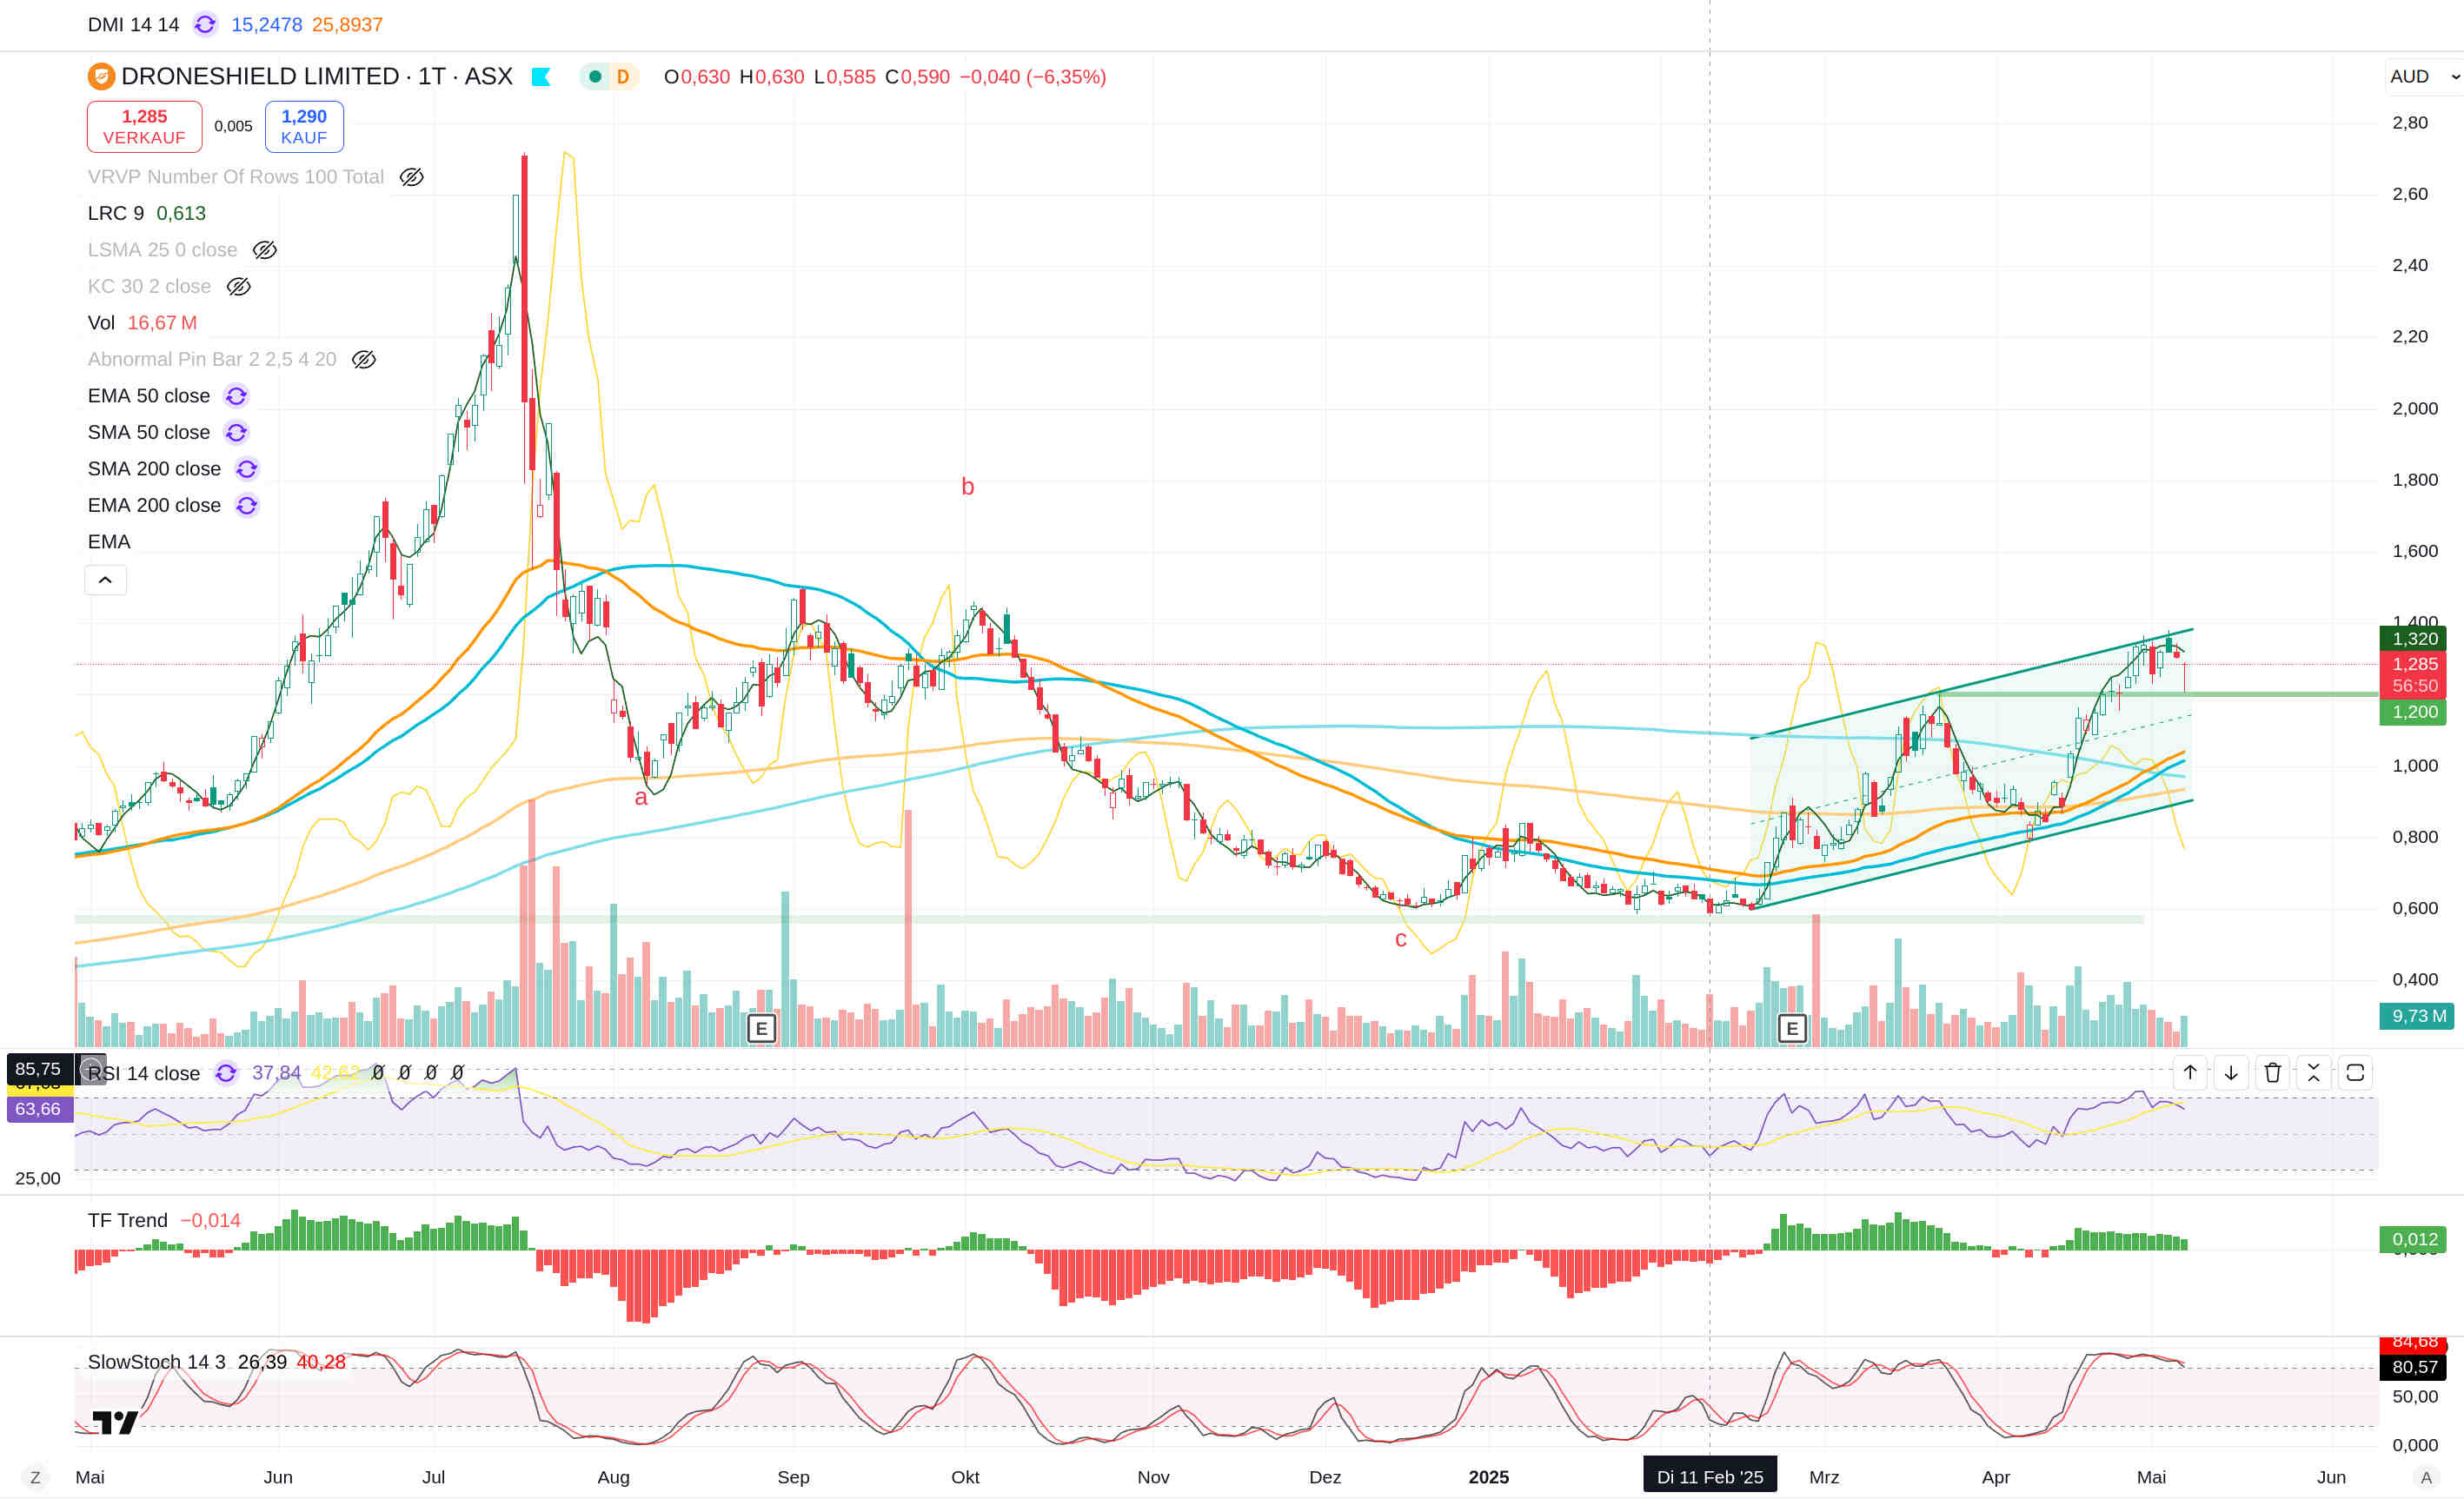This screenshot has height=1499, width=2464.
Task: Click the refresh icon beside SMA 200 close
Action: point(247,469)
